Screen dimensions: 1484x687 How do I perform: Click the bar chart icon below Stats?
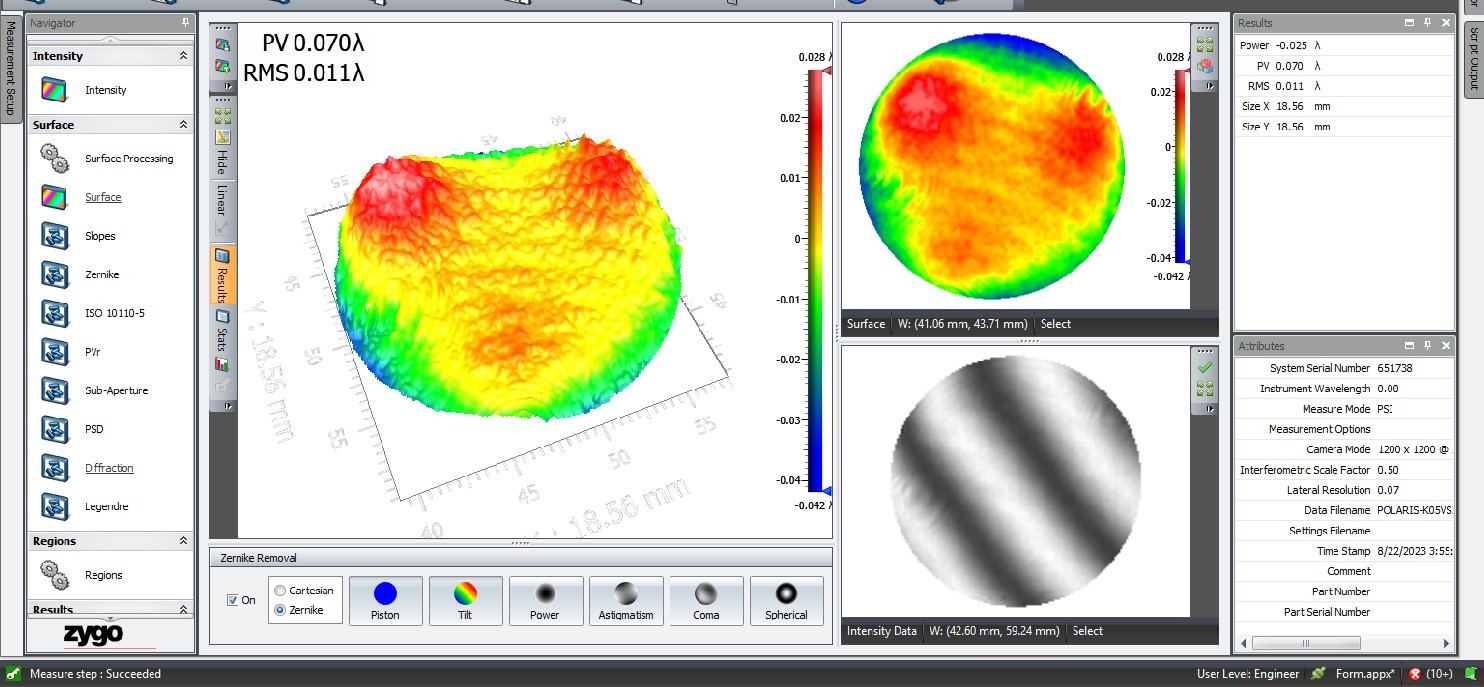coord(223,365)
